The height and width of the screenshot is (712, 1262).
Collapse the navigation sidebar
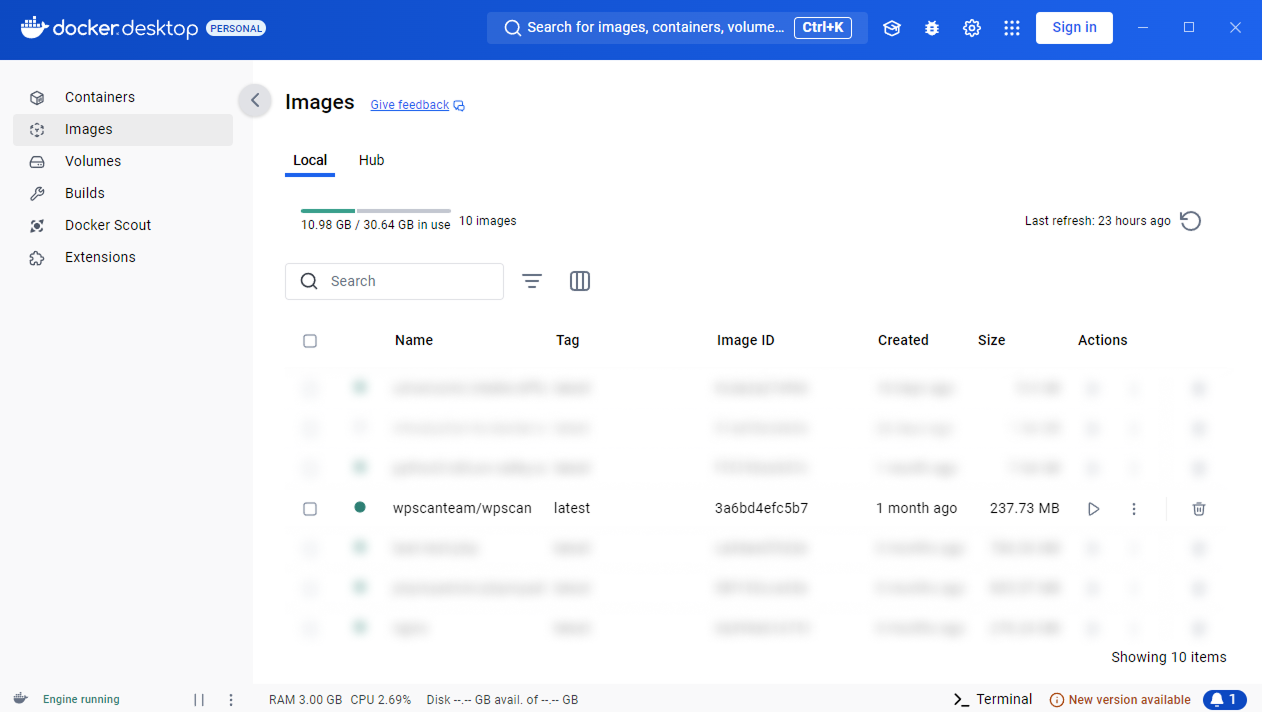tap(255, 101)
